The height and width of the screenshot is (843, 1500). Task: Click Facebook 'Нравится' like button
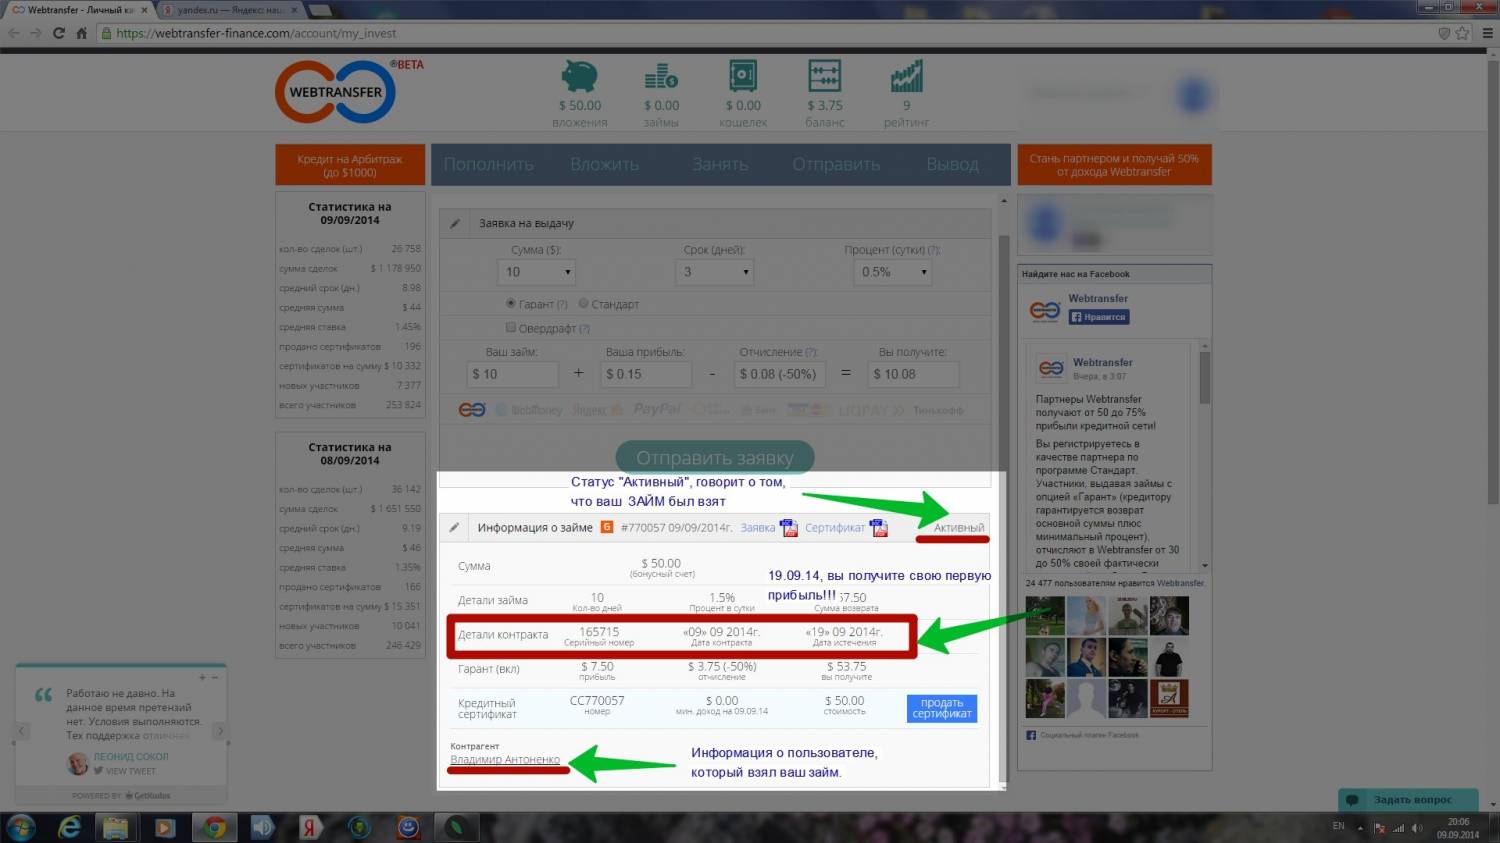(1099, 317)
